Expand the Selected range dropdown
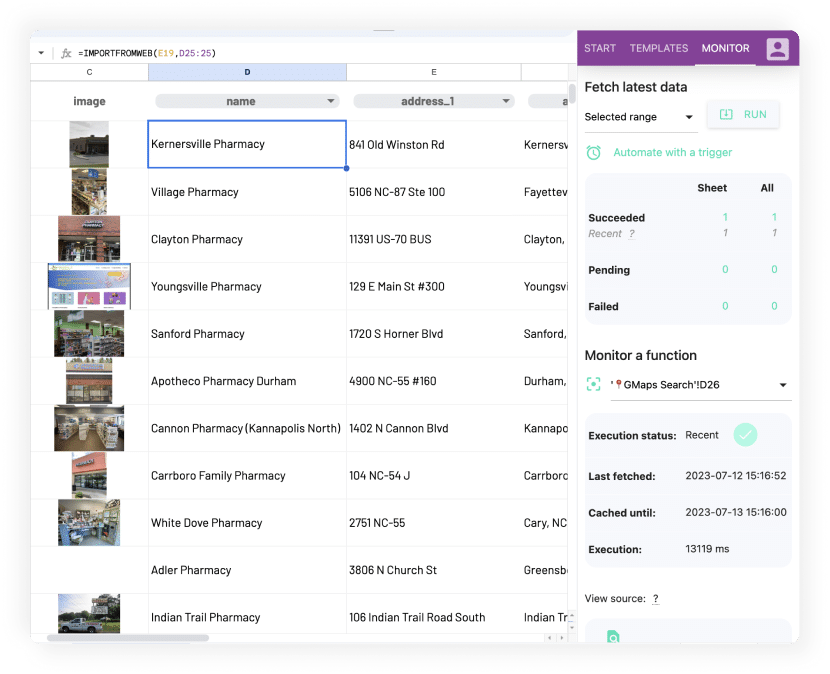This screenshot has width=830, height=674. point(689,118)
